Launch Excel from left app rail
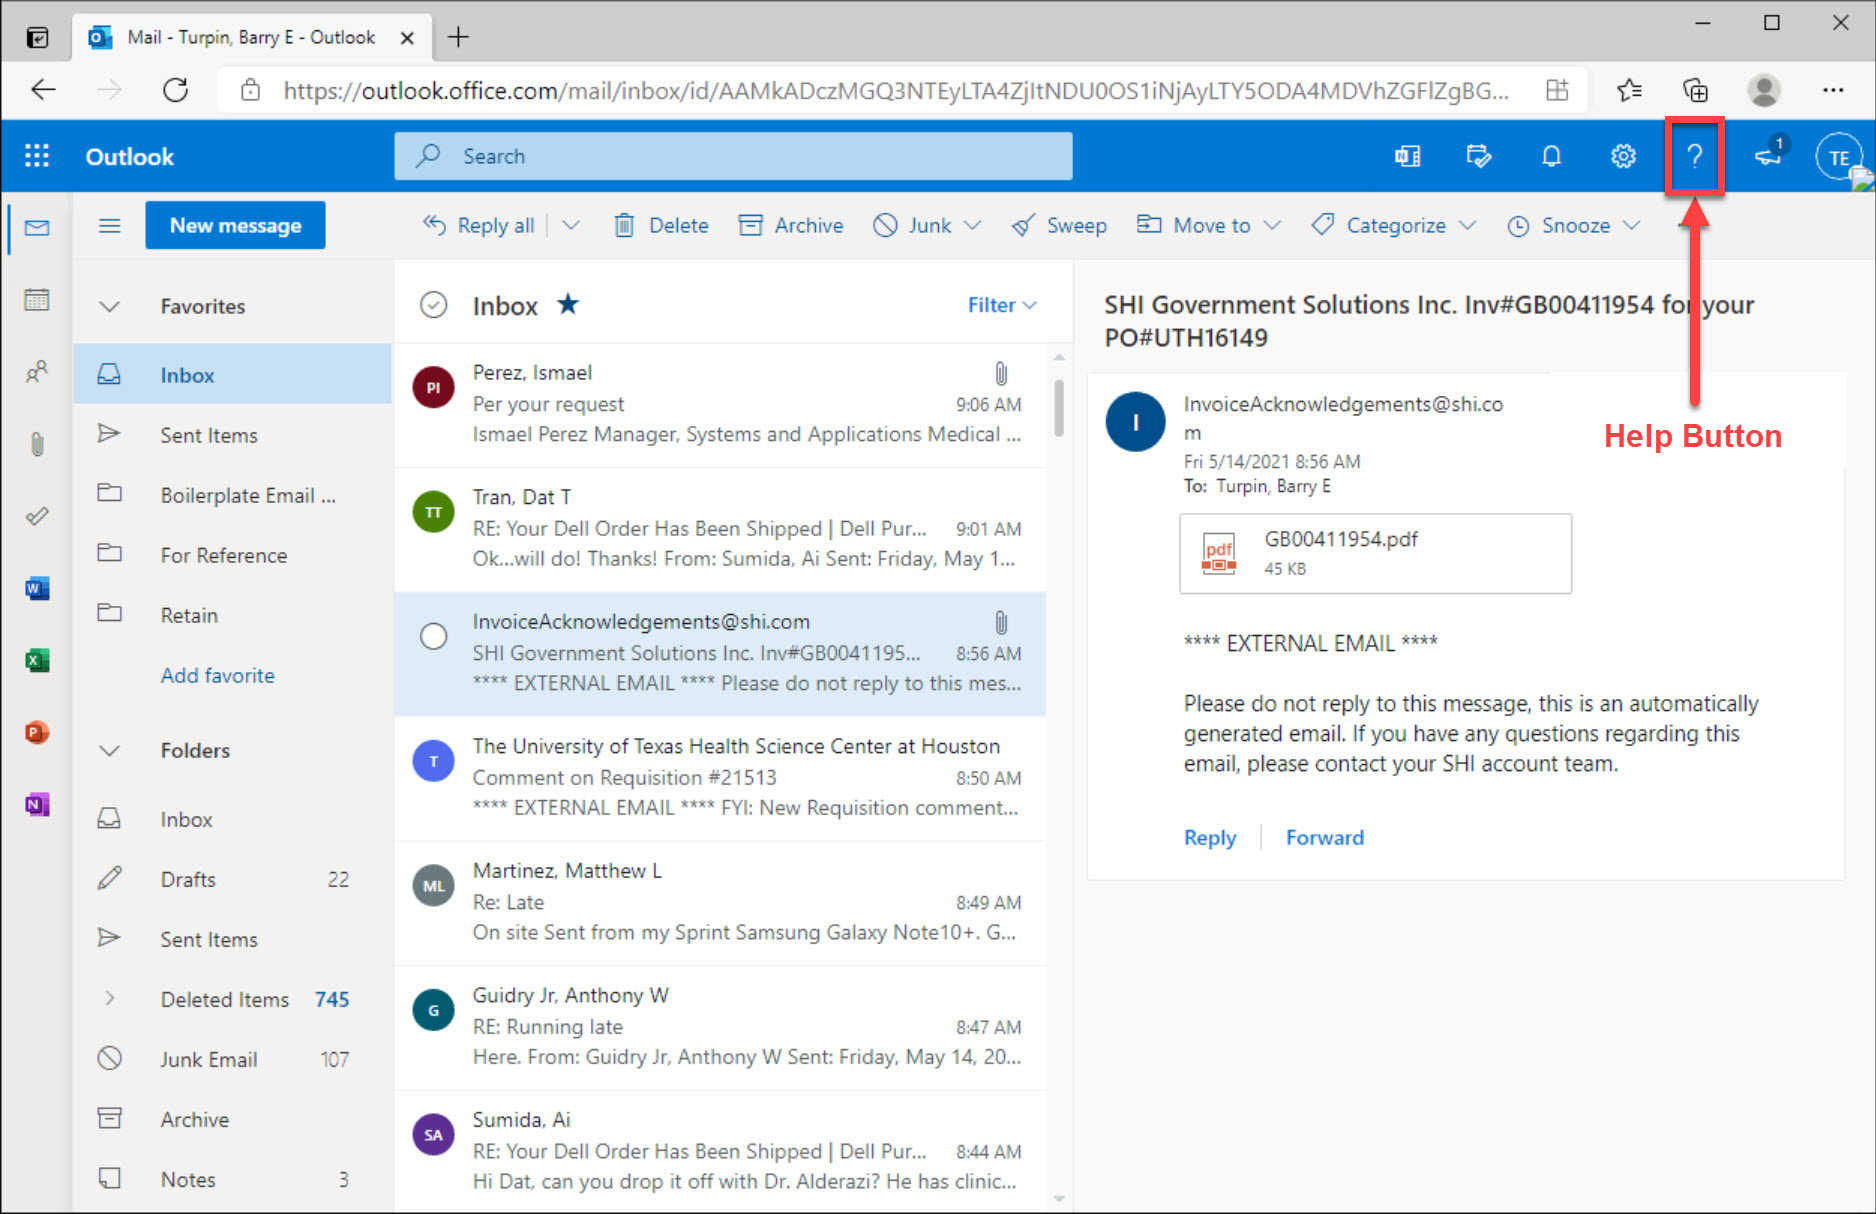This screenshot has width=1876, height=1214. click(37, 660)
